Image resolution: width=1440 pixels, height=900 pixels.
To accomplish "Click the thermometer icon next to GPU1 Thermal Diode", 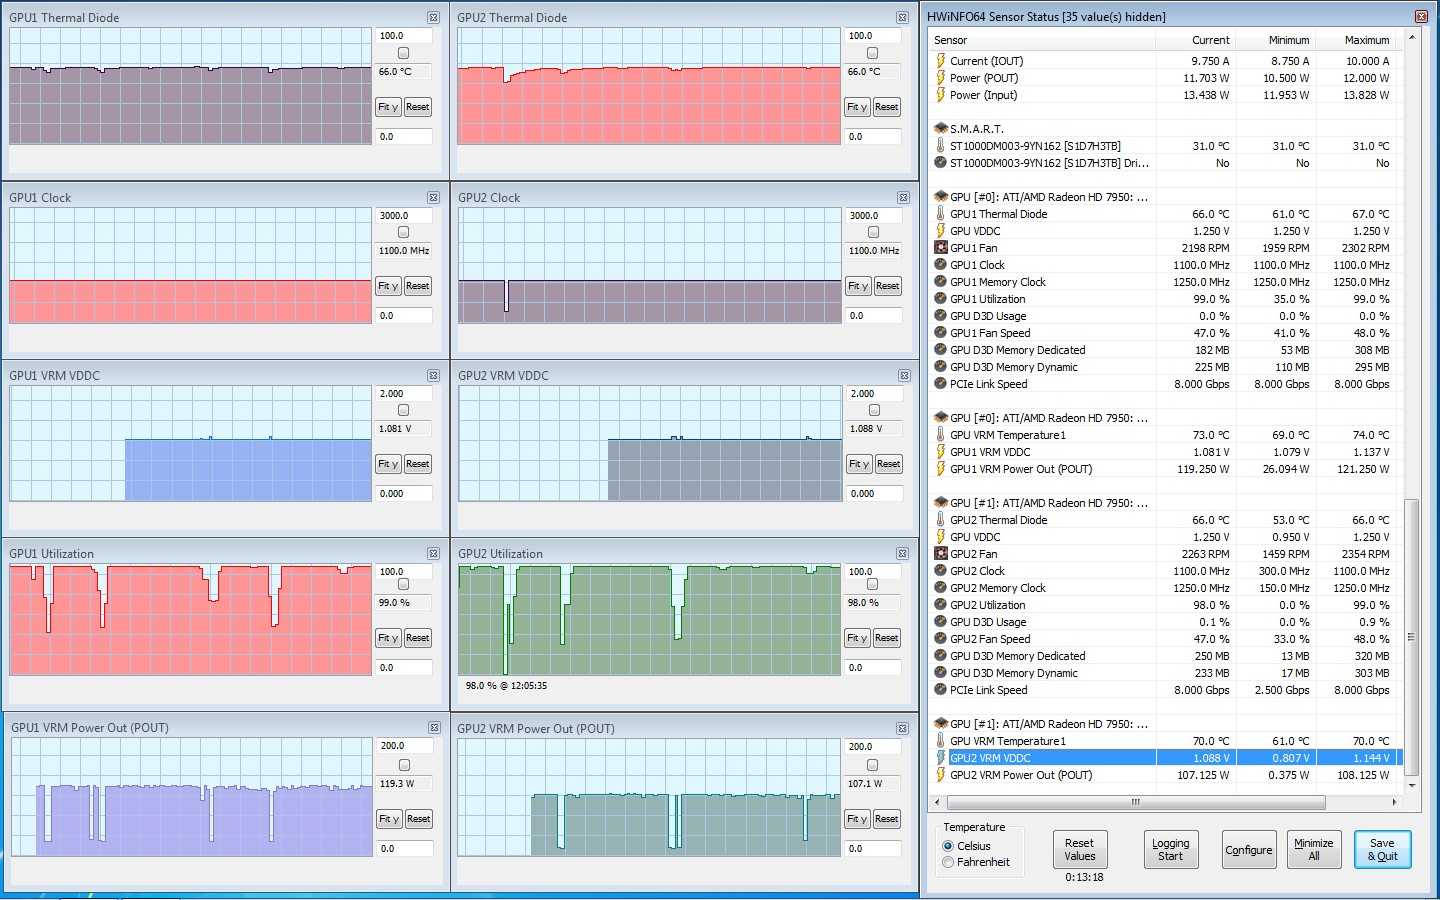I will click(x=940, y=214).
